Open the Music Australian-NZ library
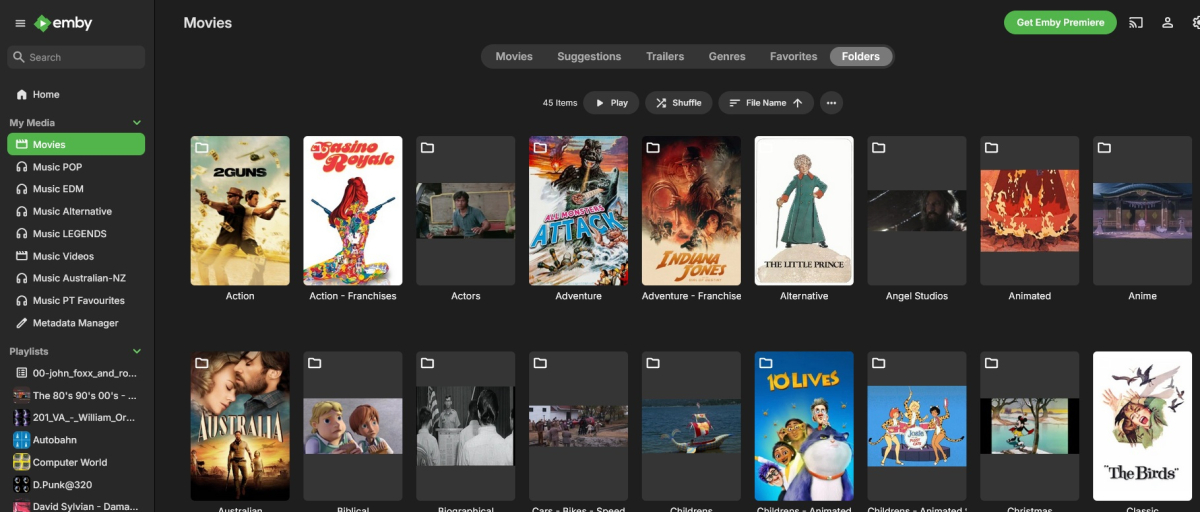Viewport: 1200px width, 512px height. tap(76, 278)
